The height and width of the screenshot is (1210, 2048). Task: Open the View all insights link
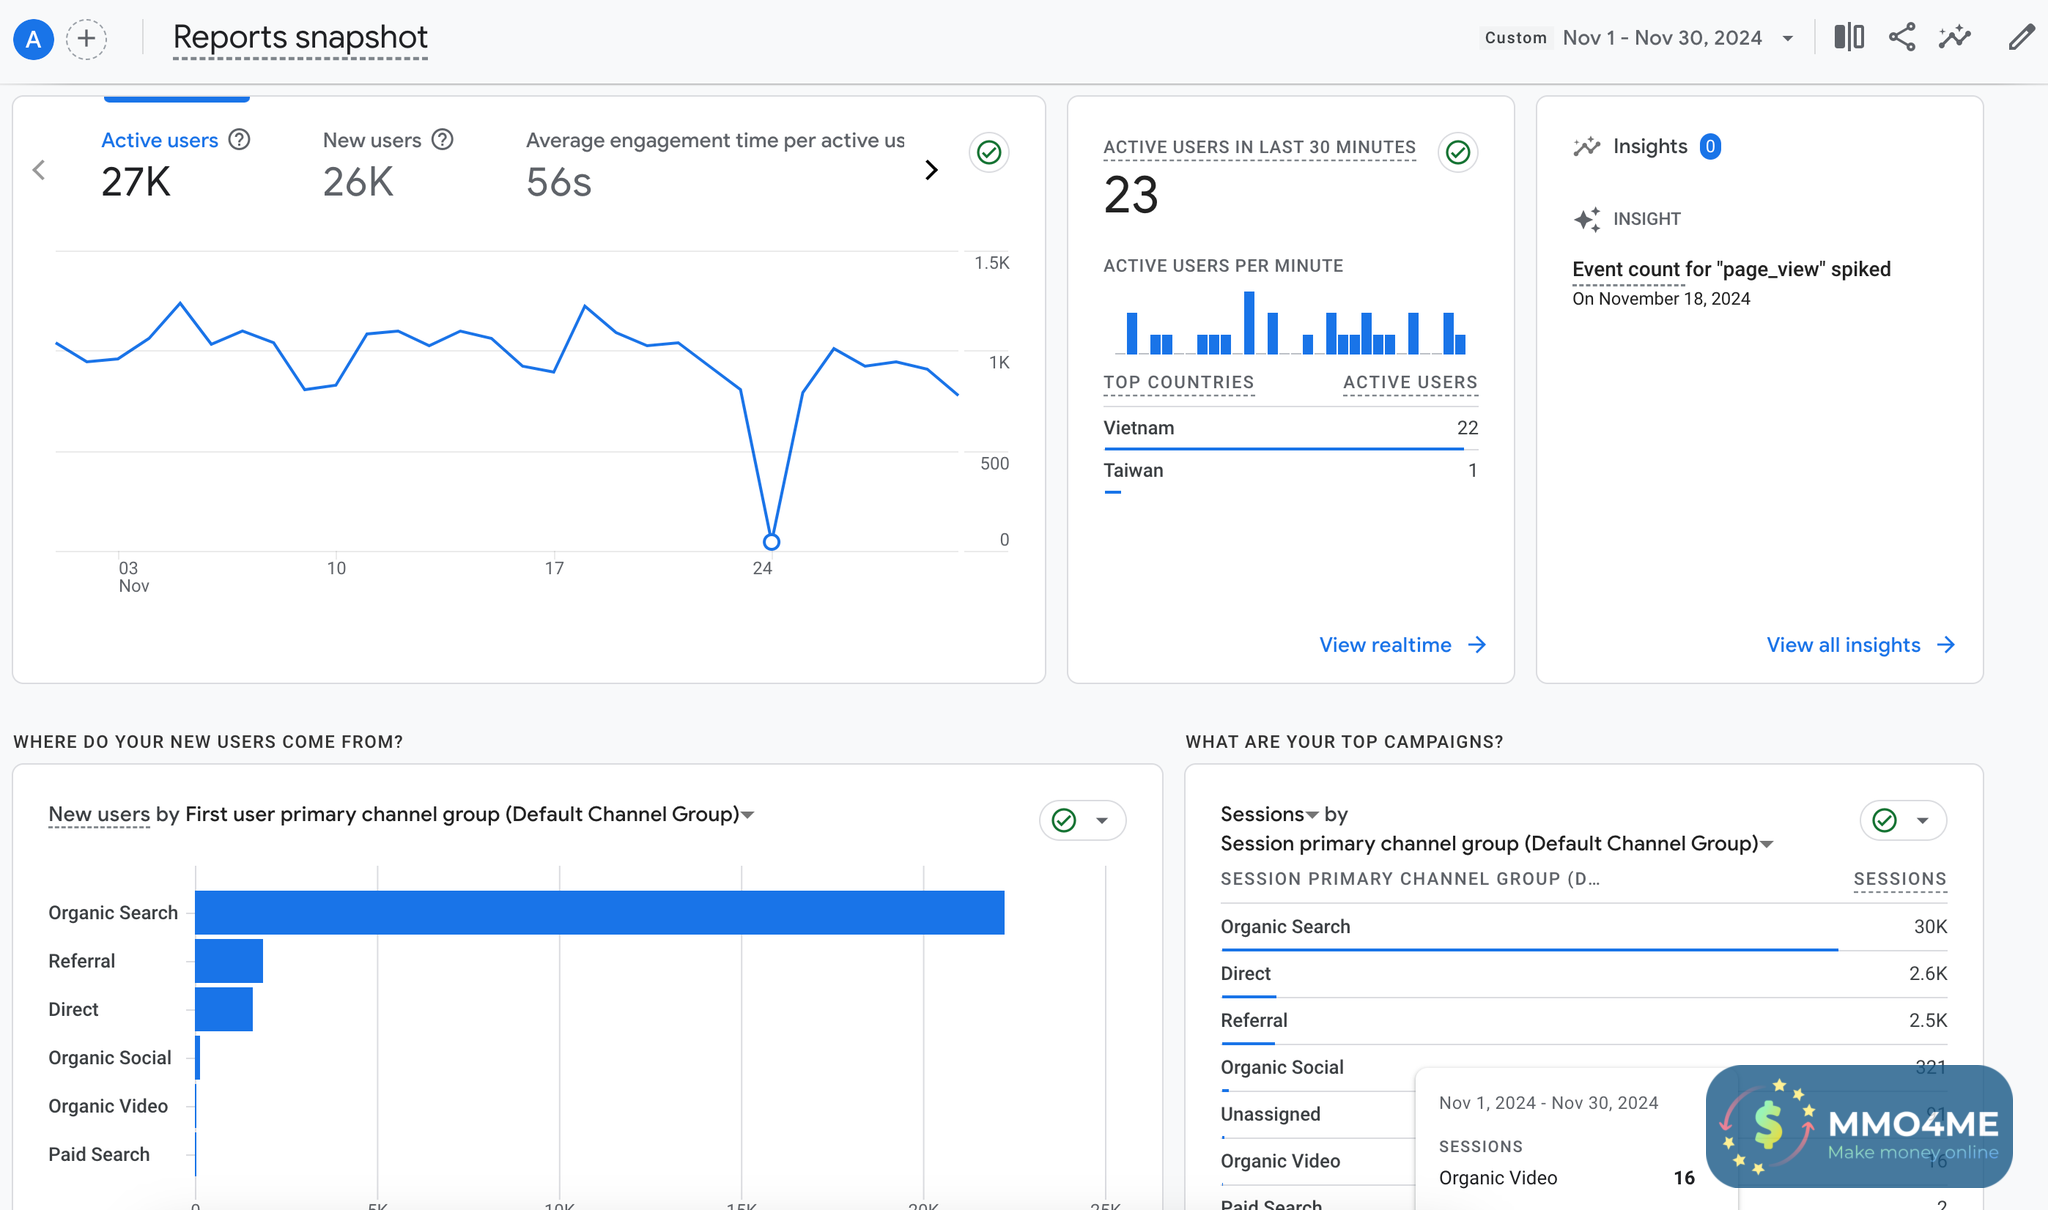click(1860, 645)
